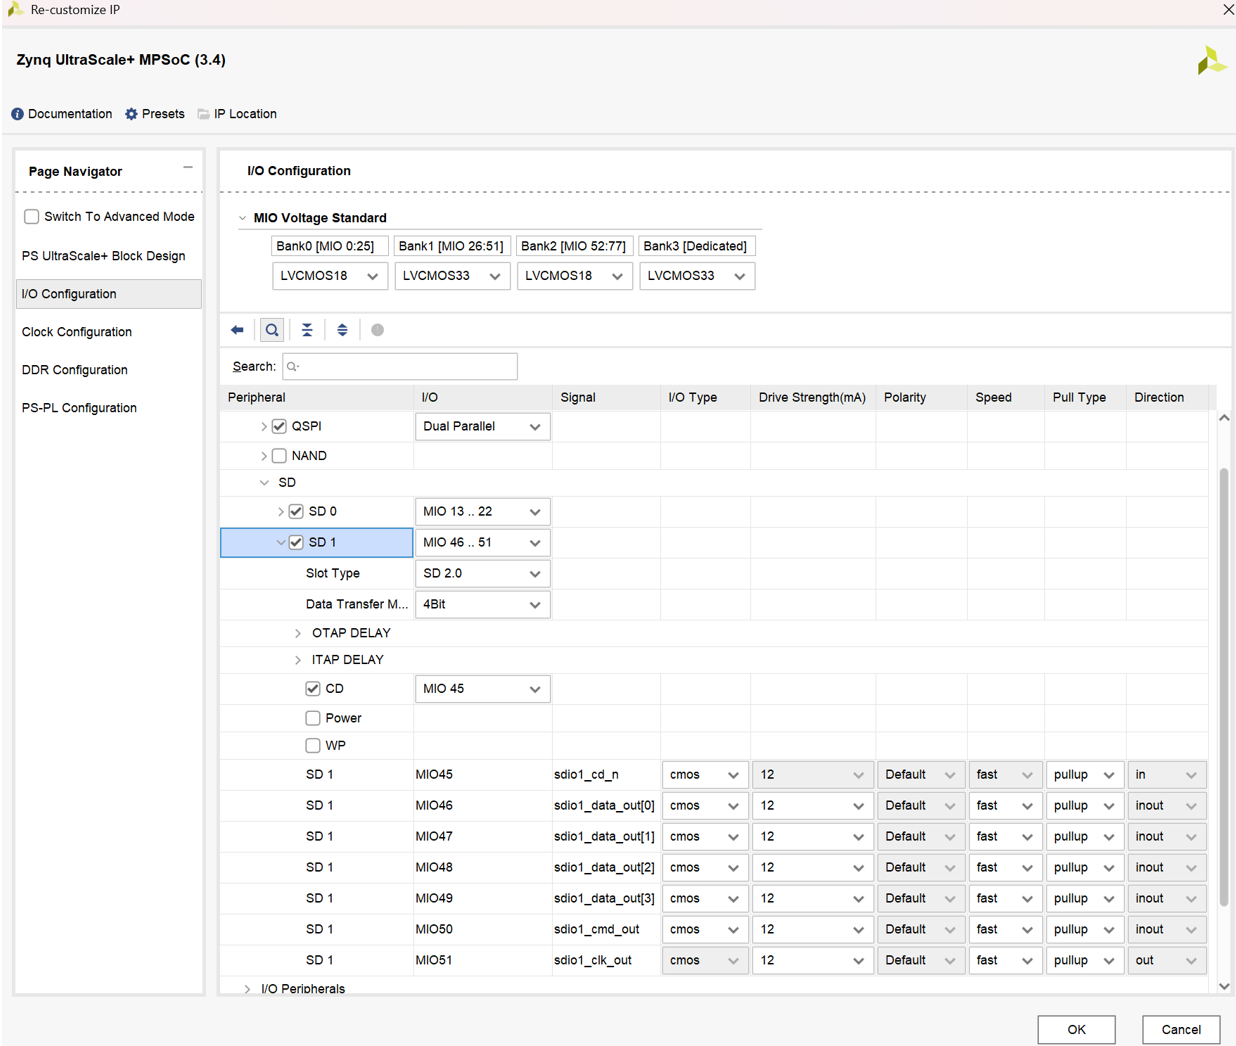Click the back arrow toolbar icon

pos(237,330)
